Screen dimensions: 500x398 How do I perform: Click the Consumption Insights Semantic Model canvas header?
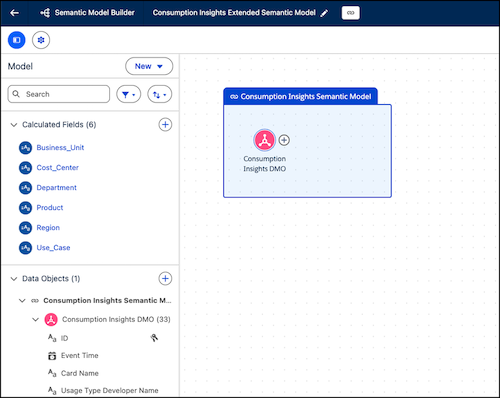[x=300, y=97]
